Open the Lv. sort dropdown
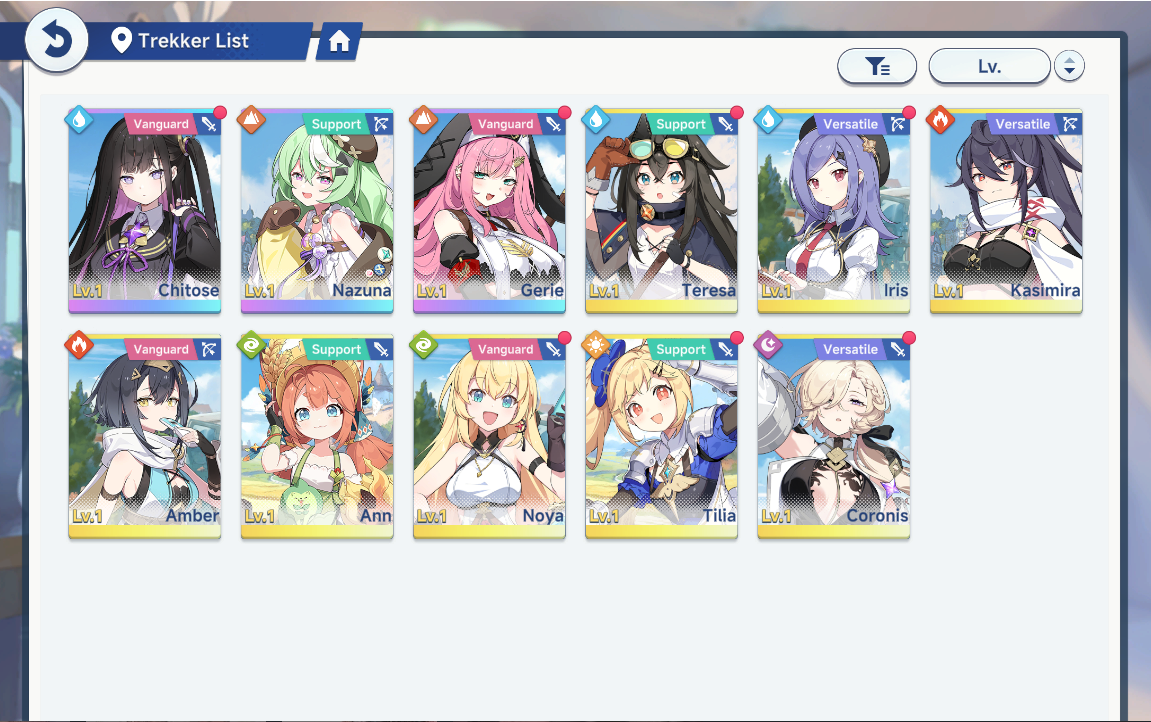 pyautogui.click(x=990, y=67)
